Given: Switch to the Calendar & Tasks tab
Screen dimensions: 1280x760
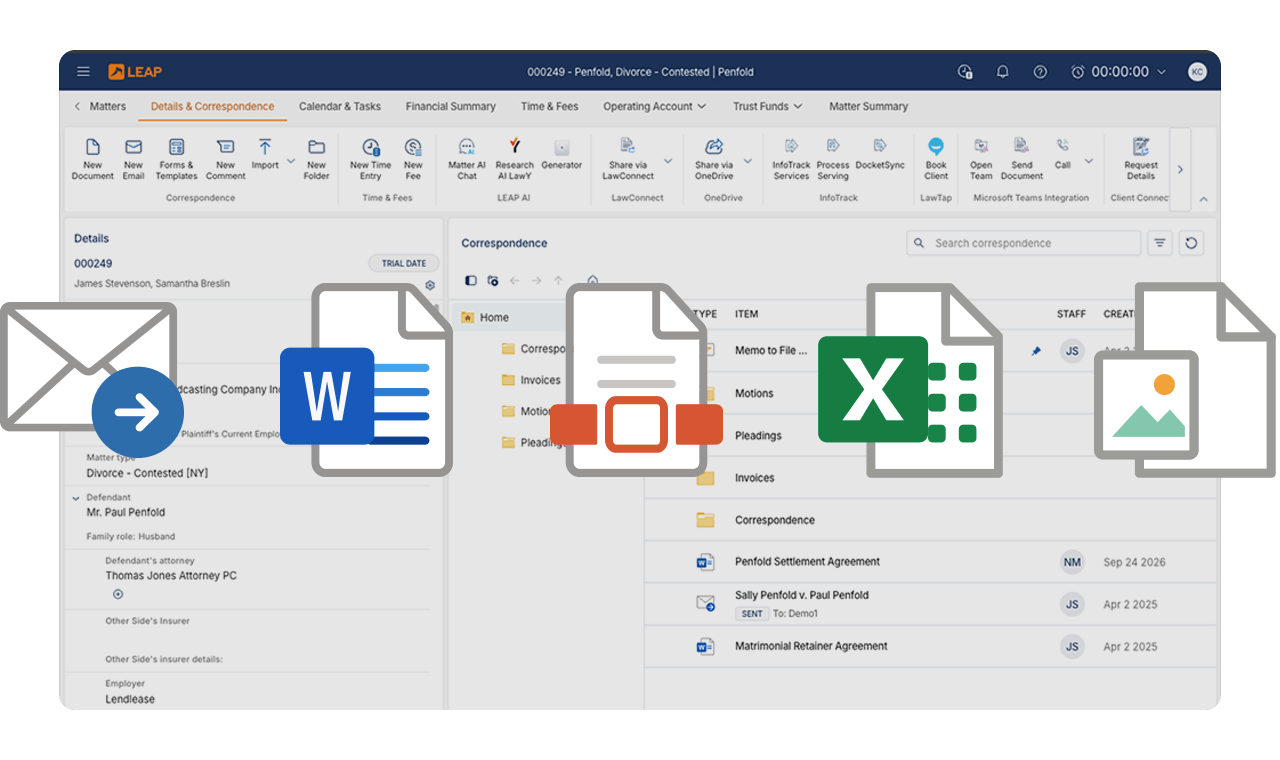Looking at the screenshot, I should pos(340,106).
